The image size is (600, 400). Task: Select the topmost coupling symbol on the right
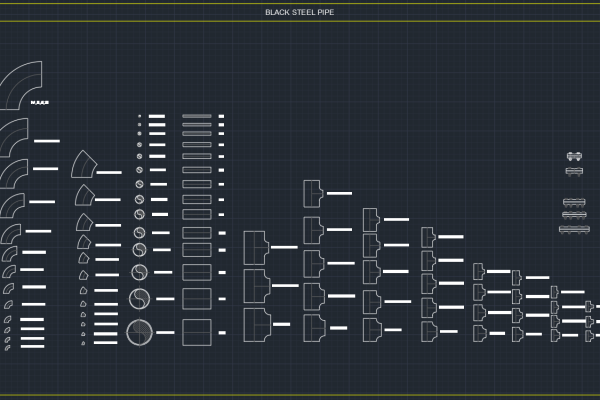(574, 157)
